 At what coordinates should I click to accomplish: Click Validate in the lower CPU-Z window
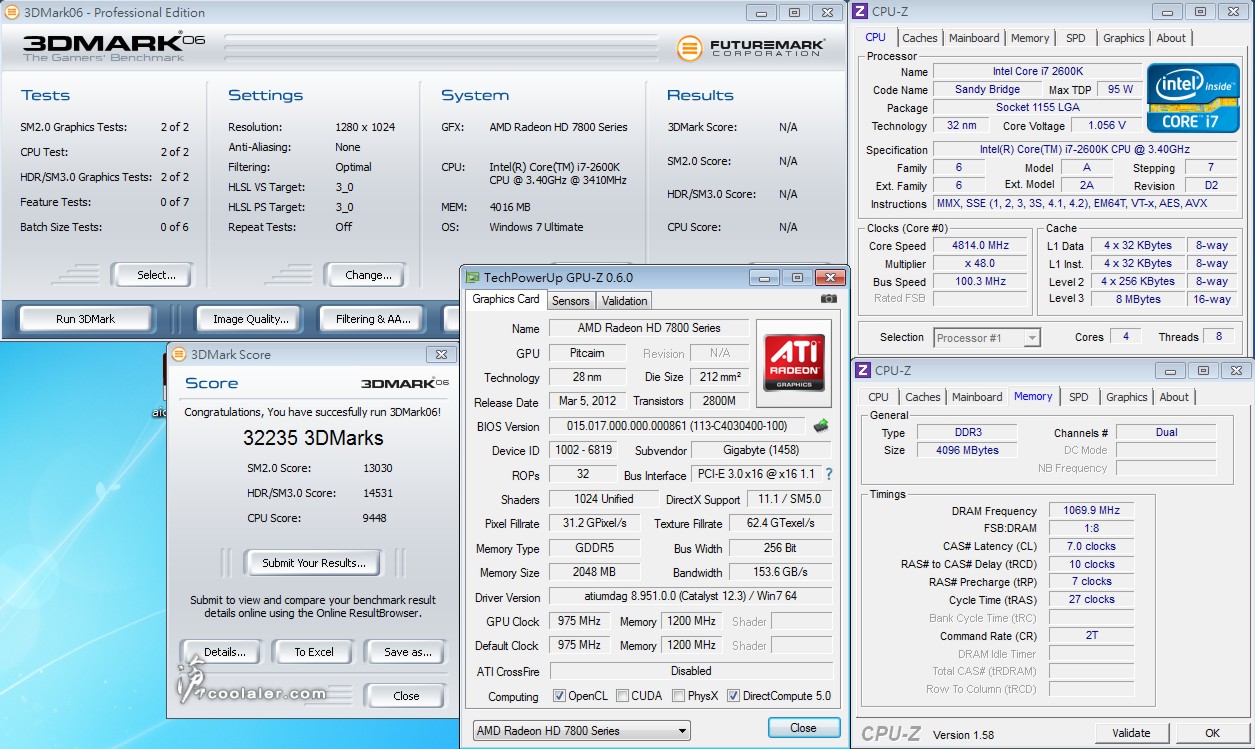1130,733
